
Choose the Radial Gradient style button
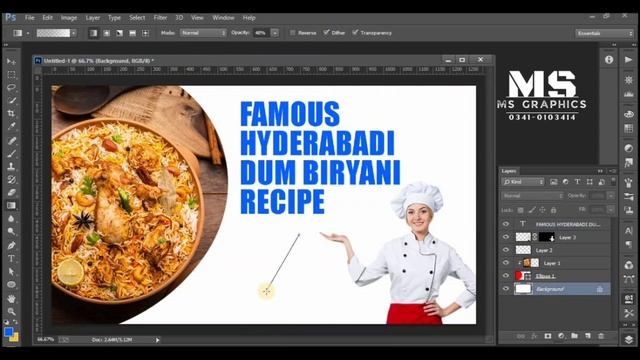tap(107, 33)
